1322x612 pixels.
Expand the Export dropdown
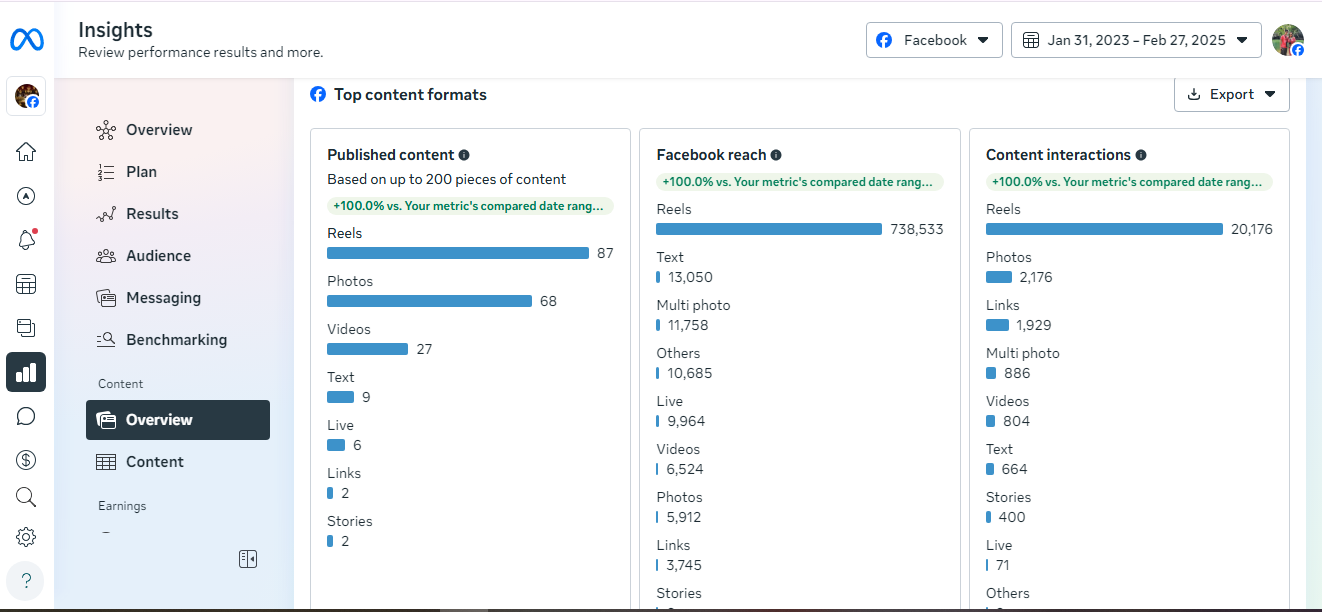[1231, 94]
